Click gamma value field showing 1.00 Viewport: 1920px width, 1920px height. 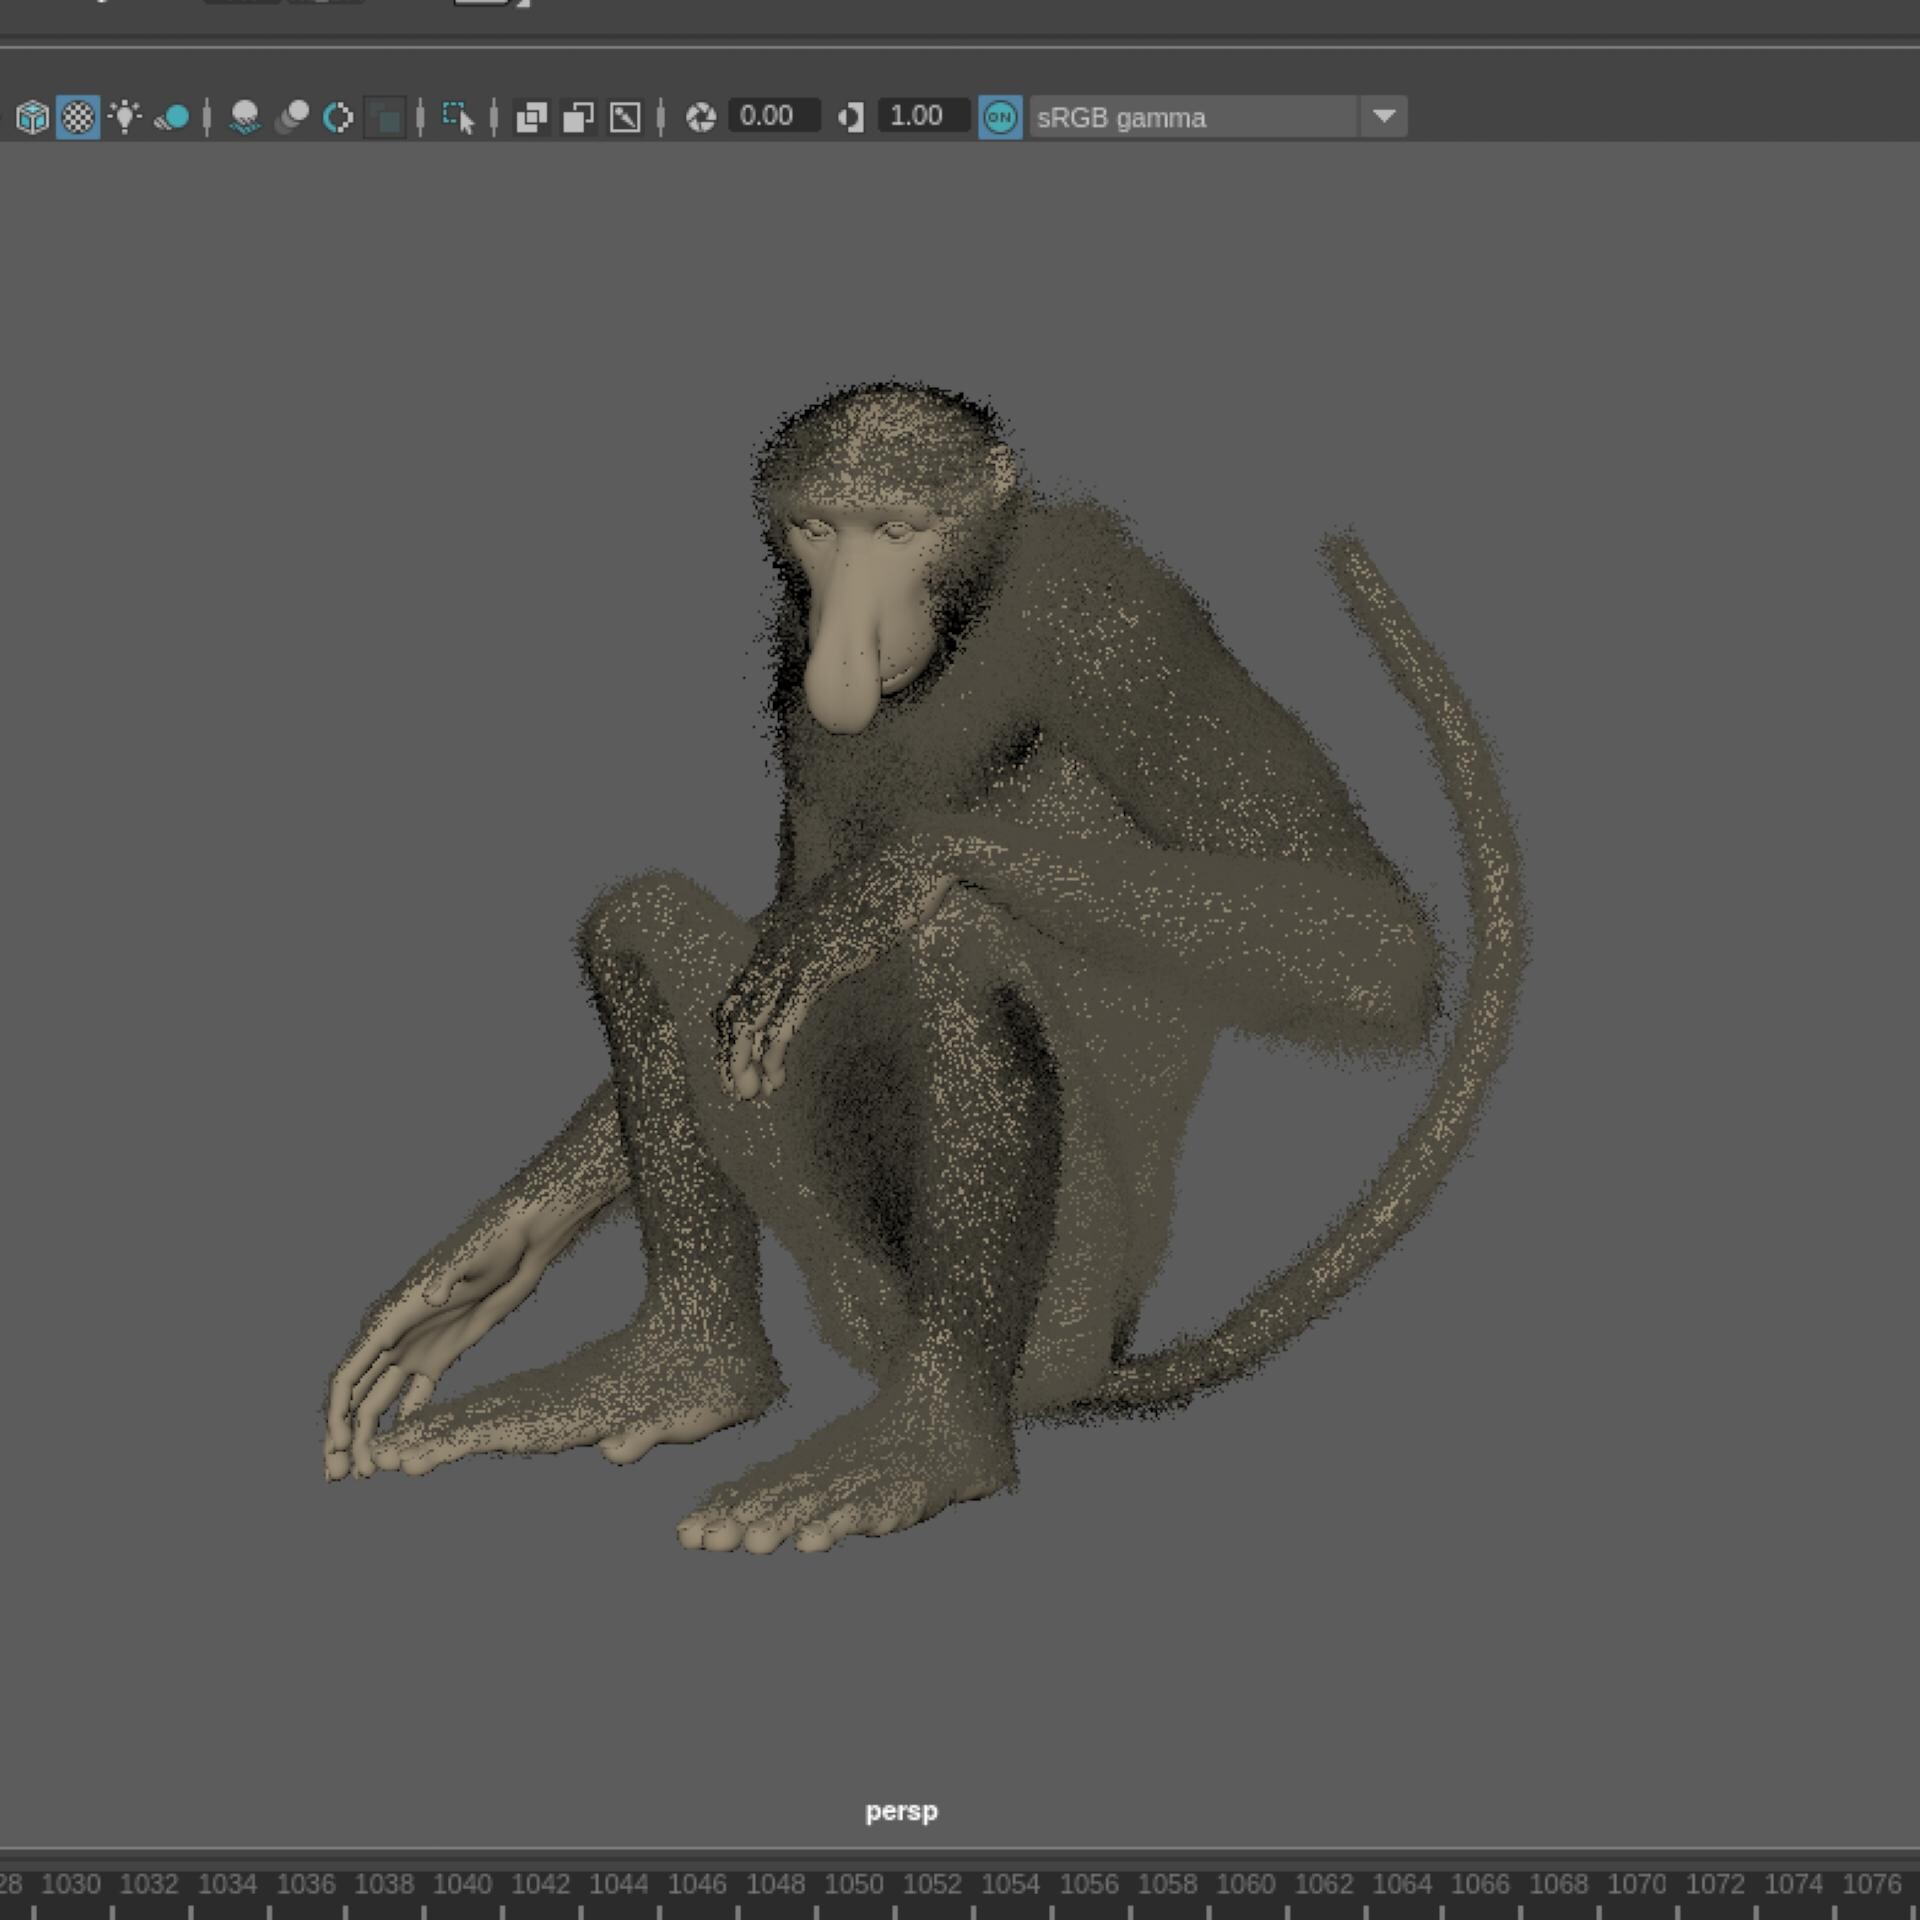(922, 116)
